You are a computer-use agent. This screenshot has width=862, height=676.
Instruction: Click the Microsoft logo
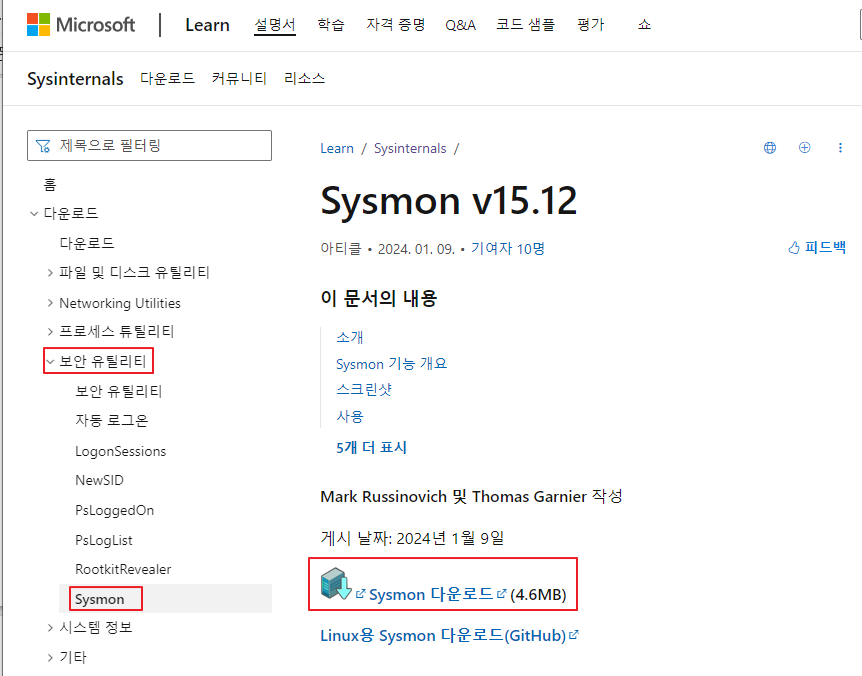[81, 25]
